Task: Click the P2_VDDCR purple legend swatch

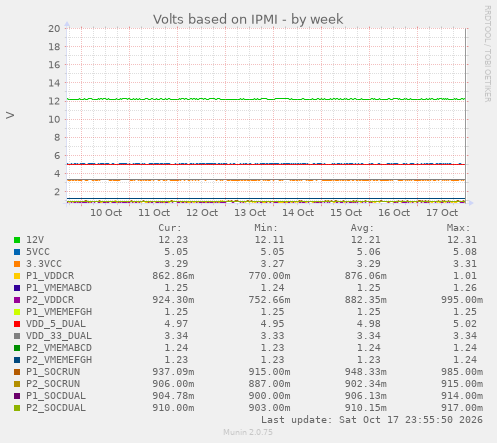Action: (17, 300)
